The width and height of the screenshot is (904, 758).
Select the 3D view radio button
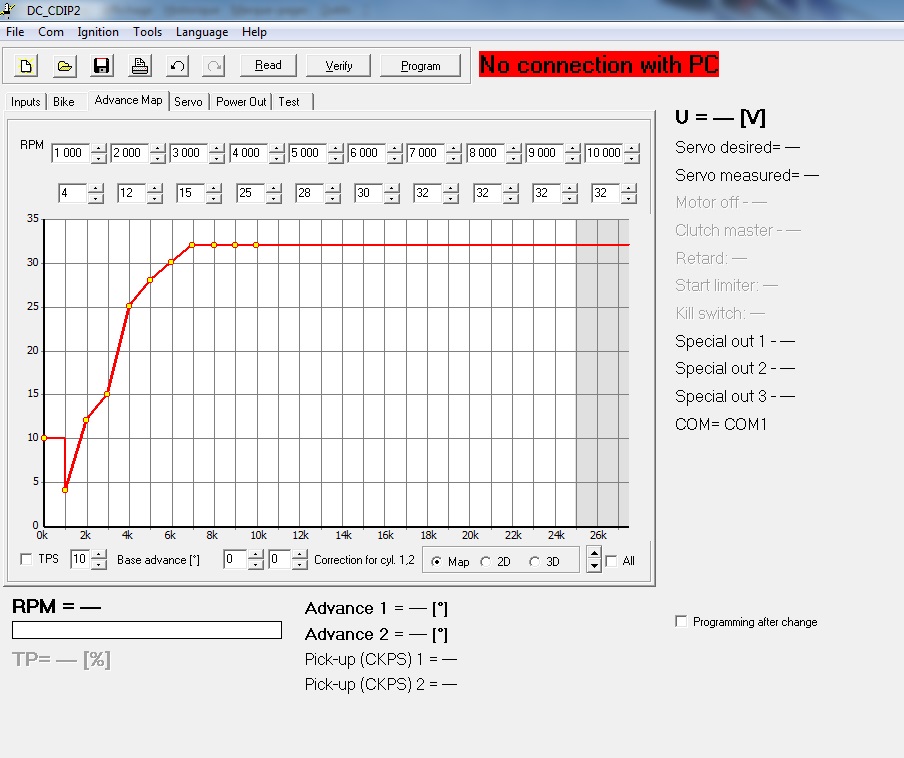click(535, 562)
